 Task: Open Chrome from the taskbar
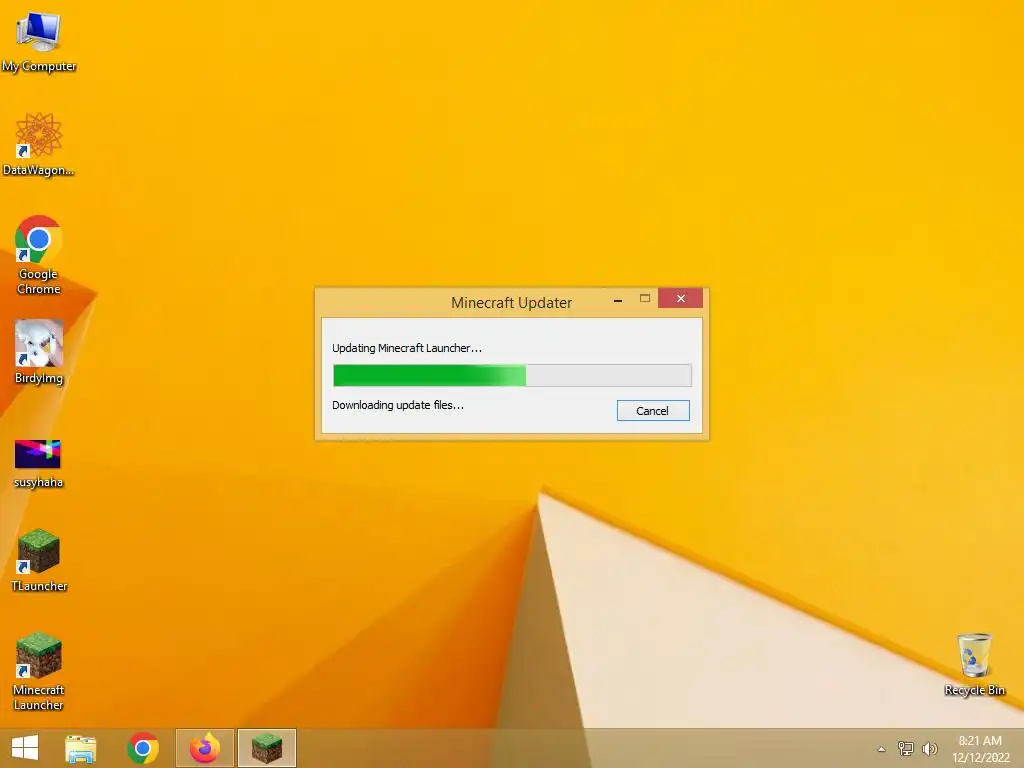(143, 748)
